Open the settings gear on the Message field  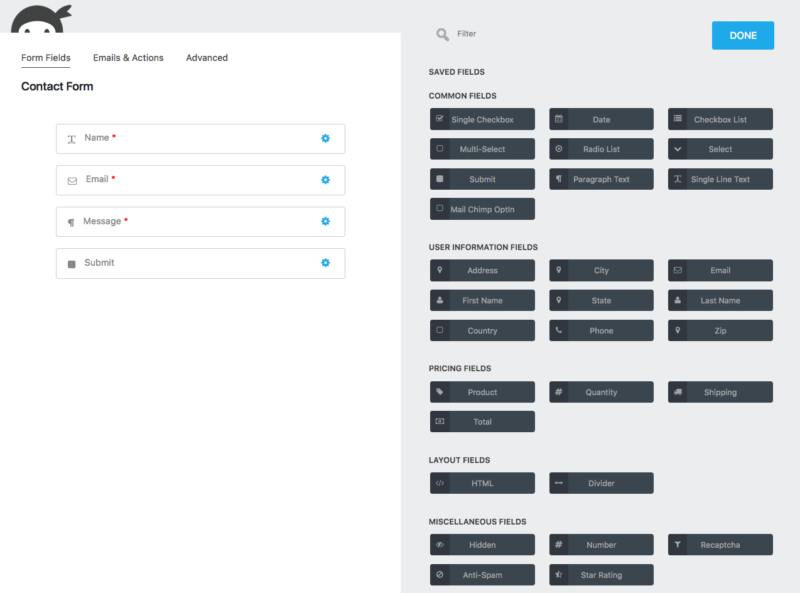(325, 221)
